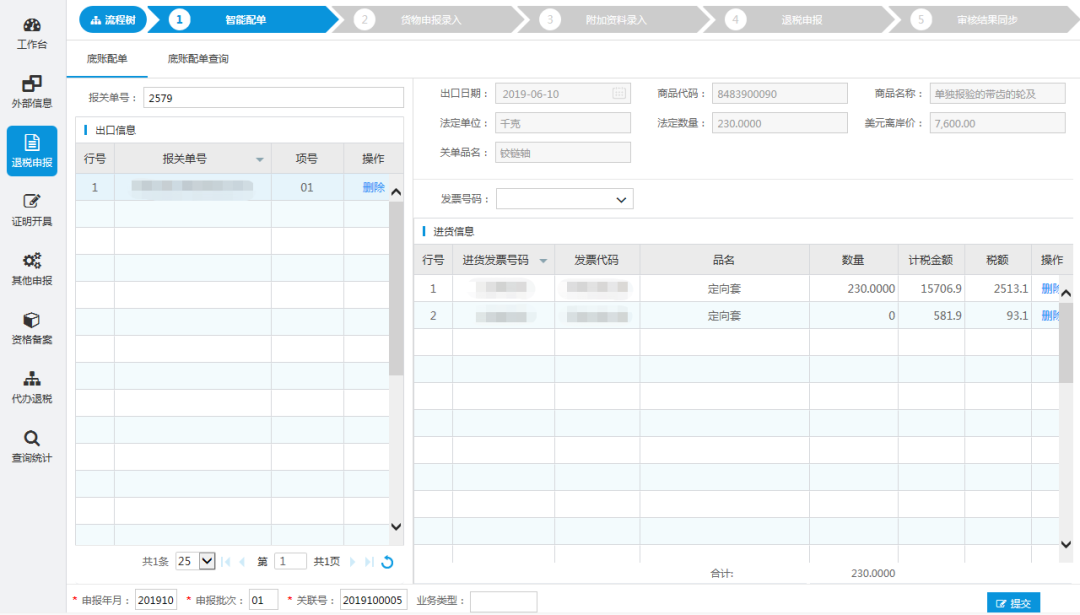1080x615 pixels.
Task: Click the 品名 column header
Action: point(725,260)
